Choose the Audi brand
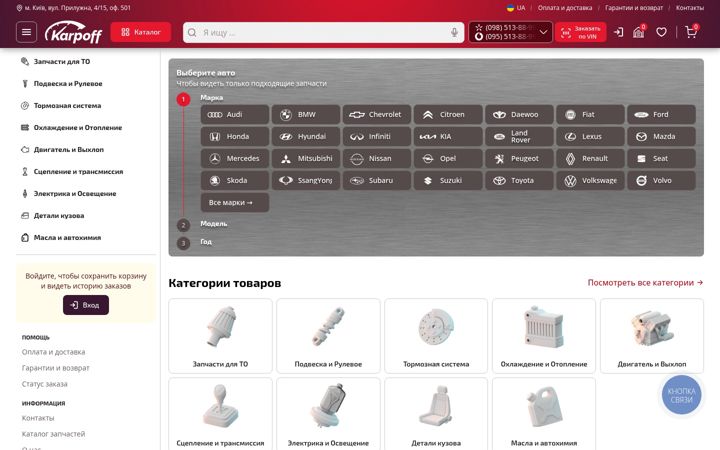The height and width of the screenshot is (450, 720). 235,114
